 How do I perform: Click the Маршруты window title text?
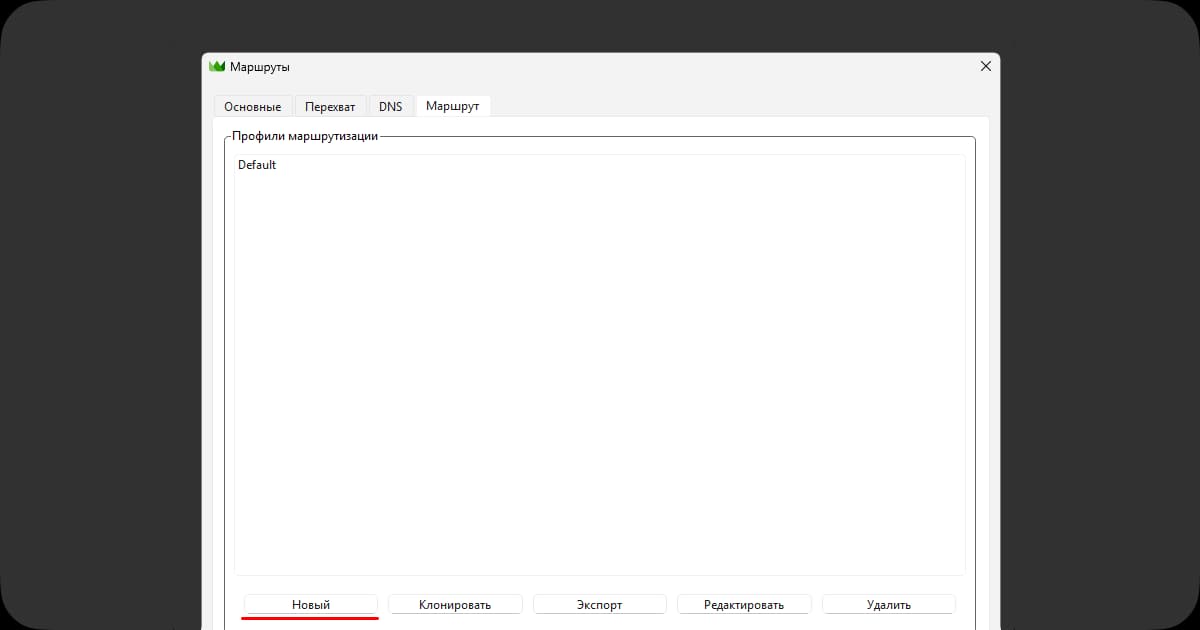click(x=260, y=67)
